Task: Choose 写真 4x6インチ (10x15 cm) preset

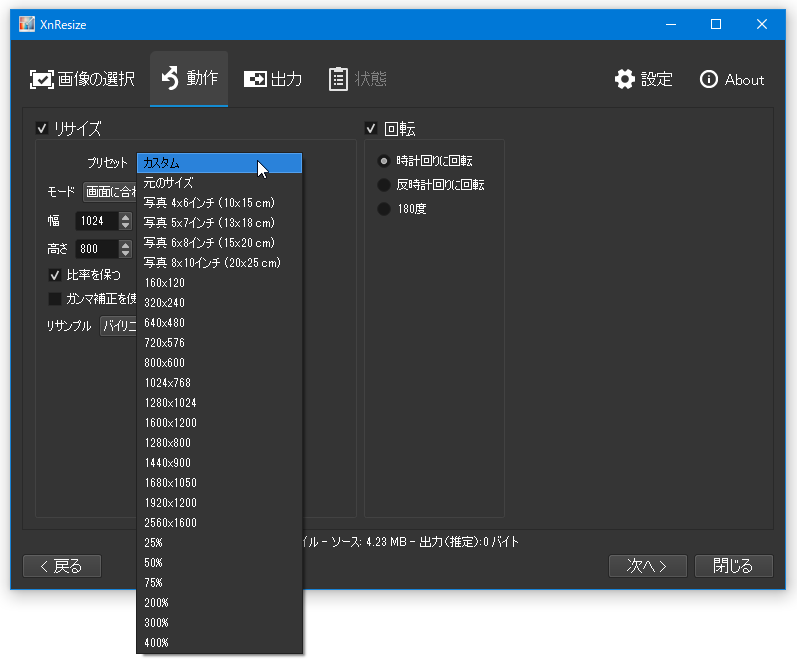Action: point(219,202)
